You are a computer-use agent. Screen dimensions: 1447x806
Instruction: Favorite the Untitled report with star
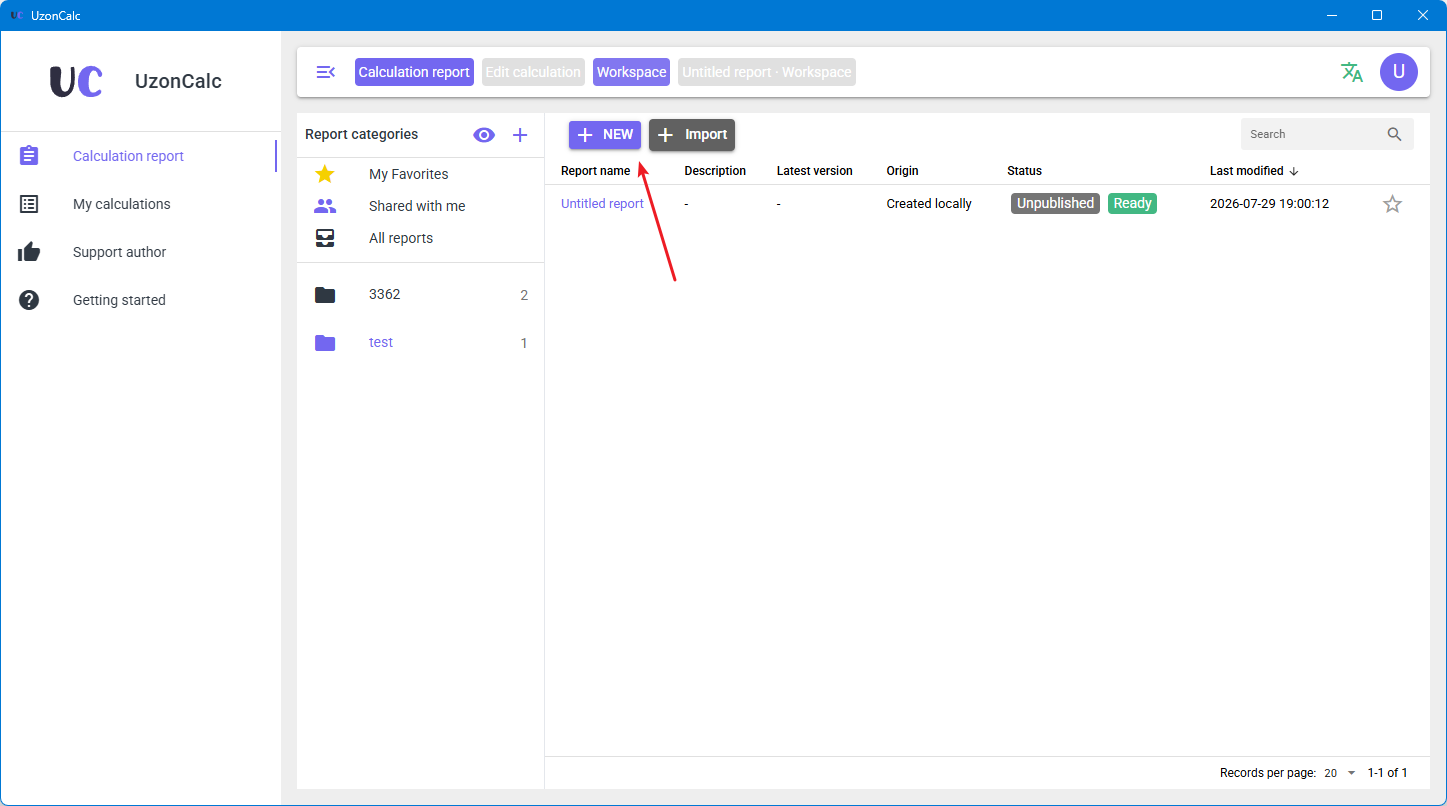(1392, 204)
